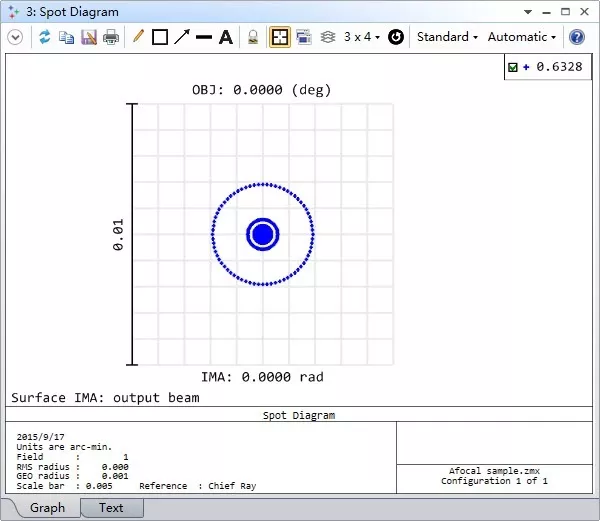Click the reset rotation circular icon

[x=396, y=37]
